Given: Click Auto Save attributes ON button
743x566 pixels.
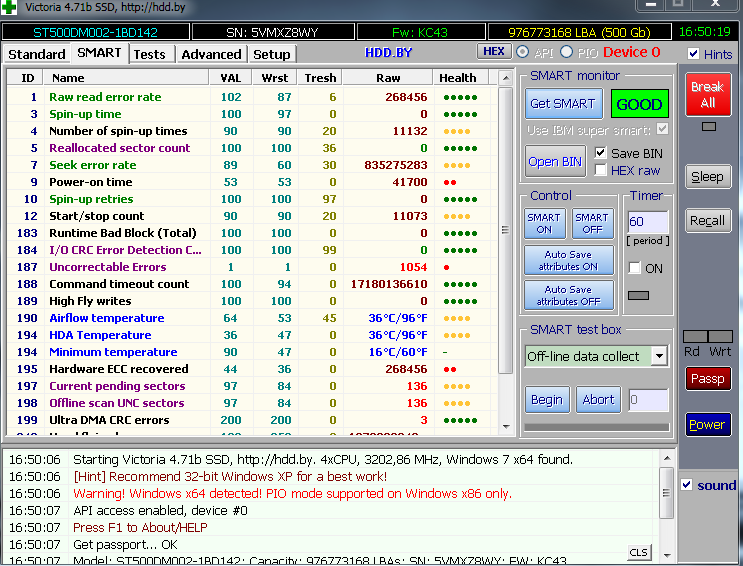Looking at the screenshot, I should click(x=568, y=260).
